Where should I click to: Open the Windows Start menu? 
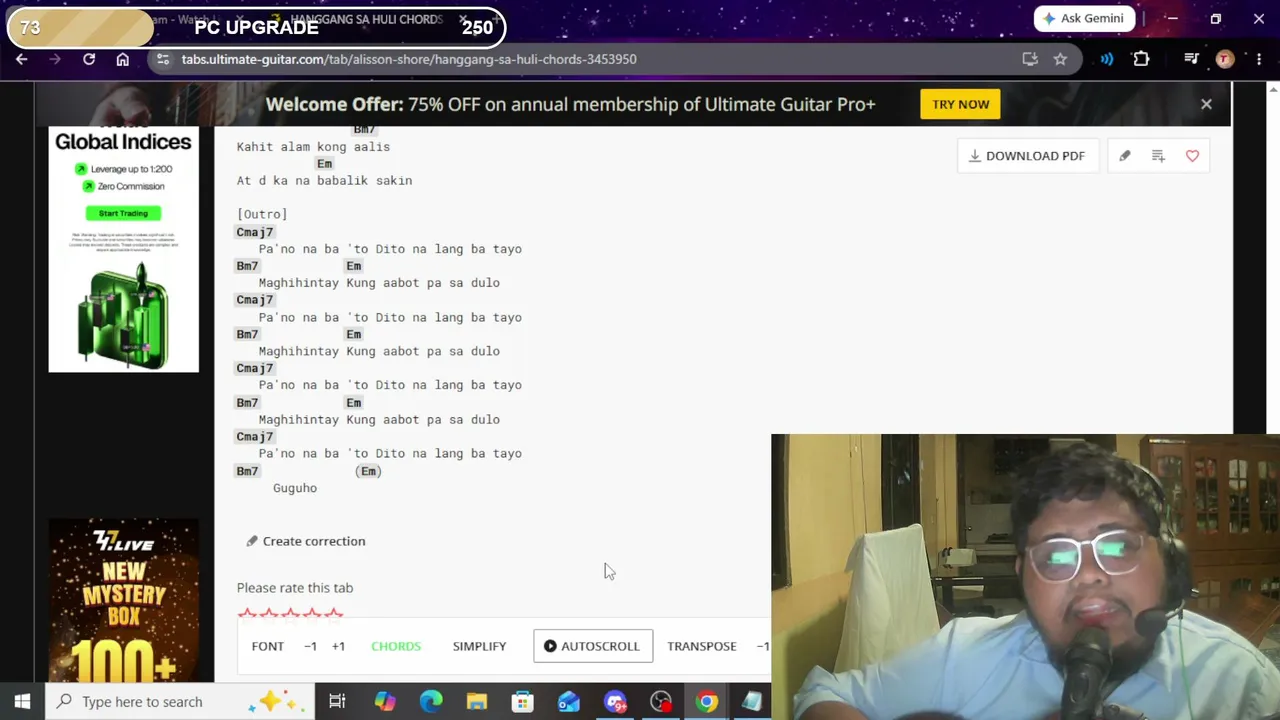tap(22, 702)
